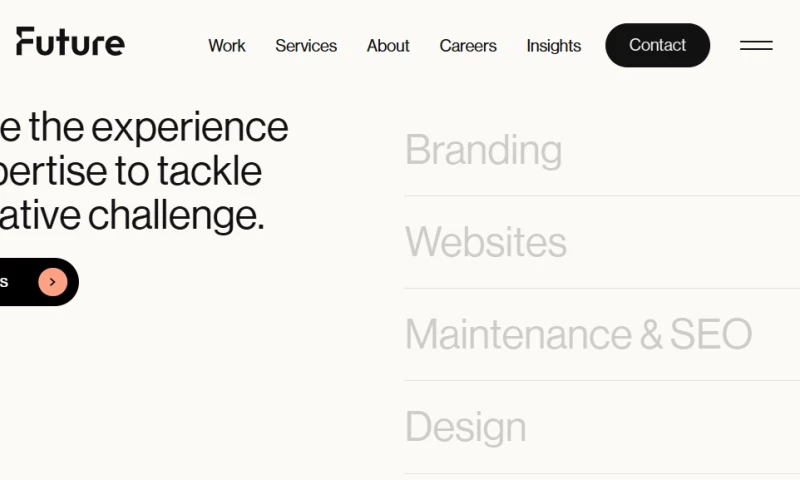Click the divider line below Websites
This screenshot has height=480, width=800.
pos(600,288)
